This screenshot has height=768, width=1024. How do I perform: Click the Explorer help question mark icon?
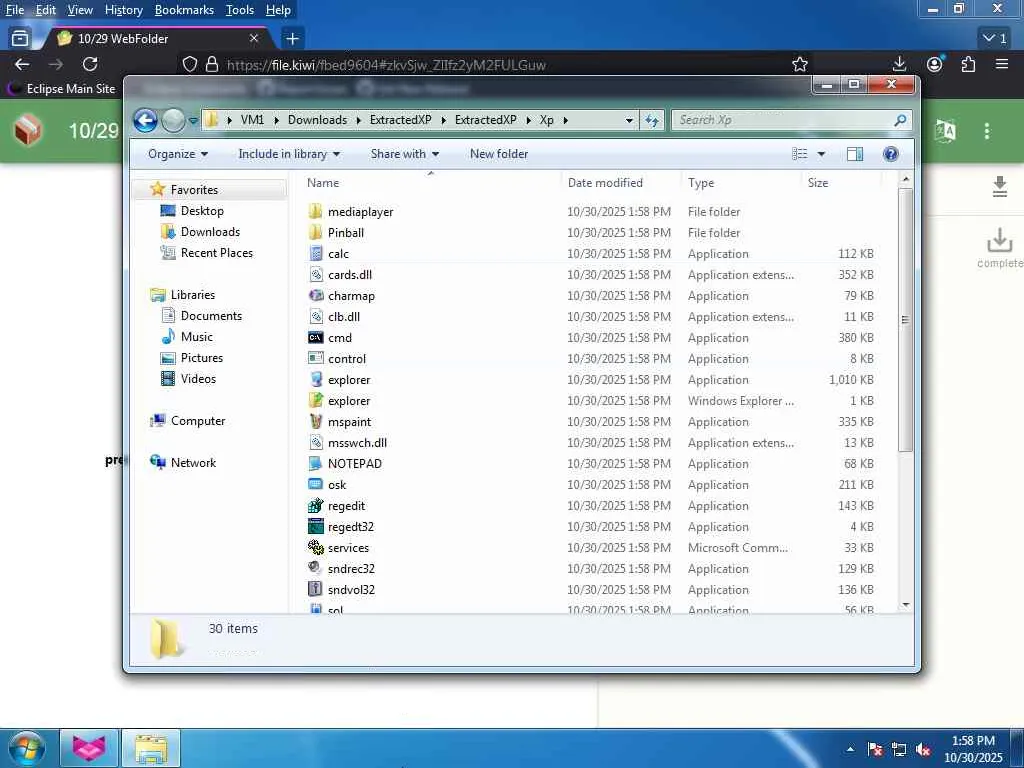pos(890,153)
